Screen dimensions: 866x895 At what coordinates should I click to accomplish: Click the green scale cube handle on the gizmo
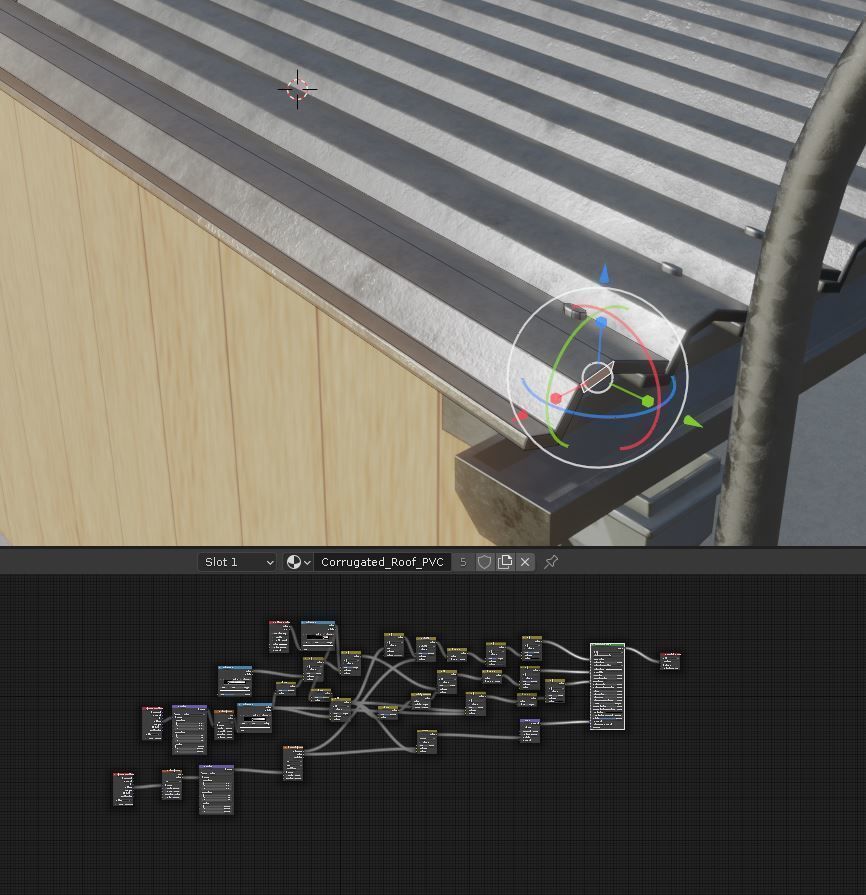point(647,401)
